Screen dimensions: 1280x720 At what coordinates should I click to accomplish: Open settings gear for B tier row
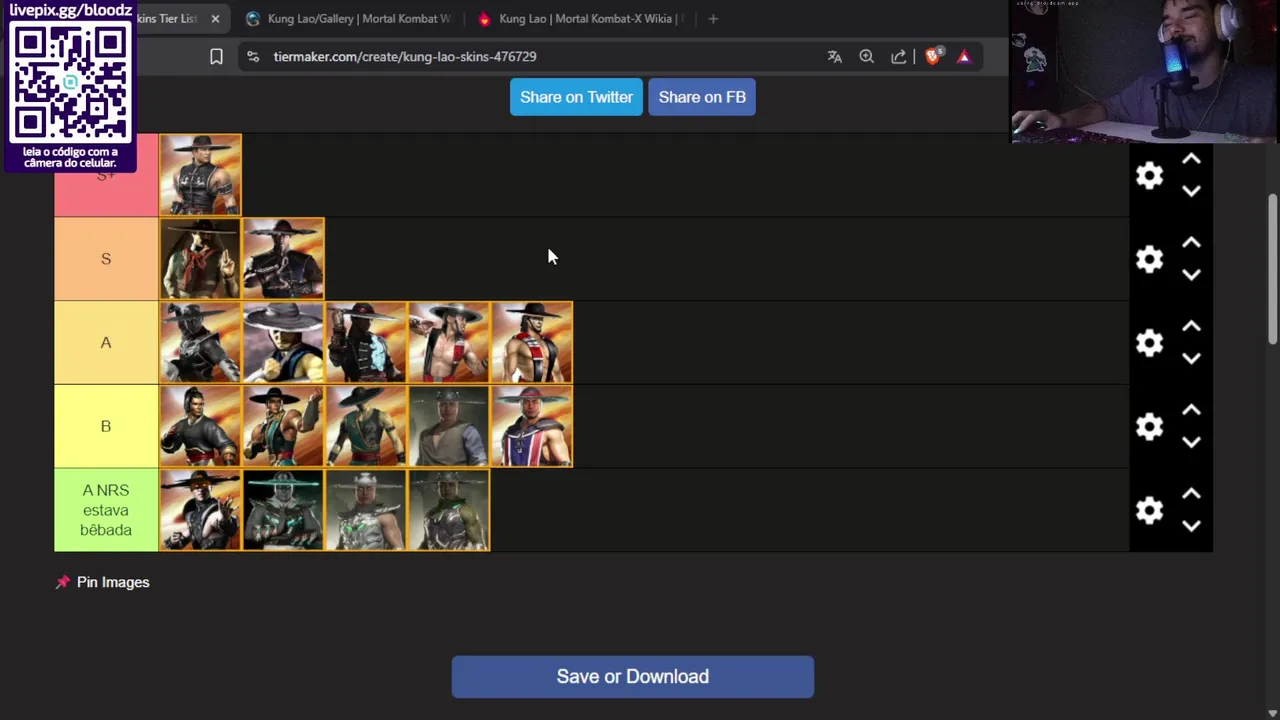[x=1150, y=427]
